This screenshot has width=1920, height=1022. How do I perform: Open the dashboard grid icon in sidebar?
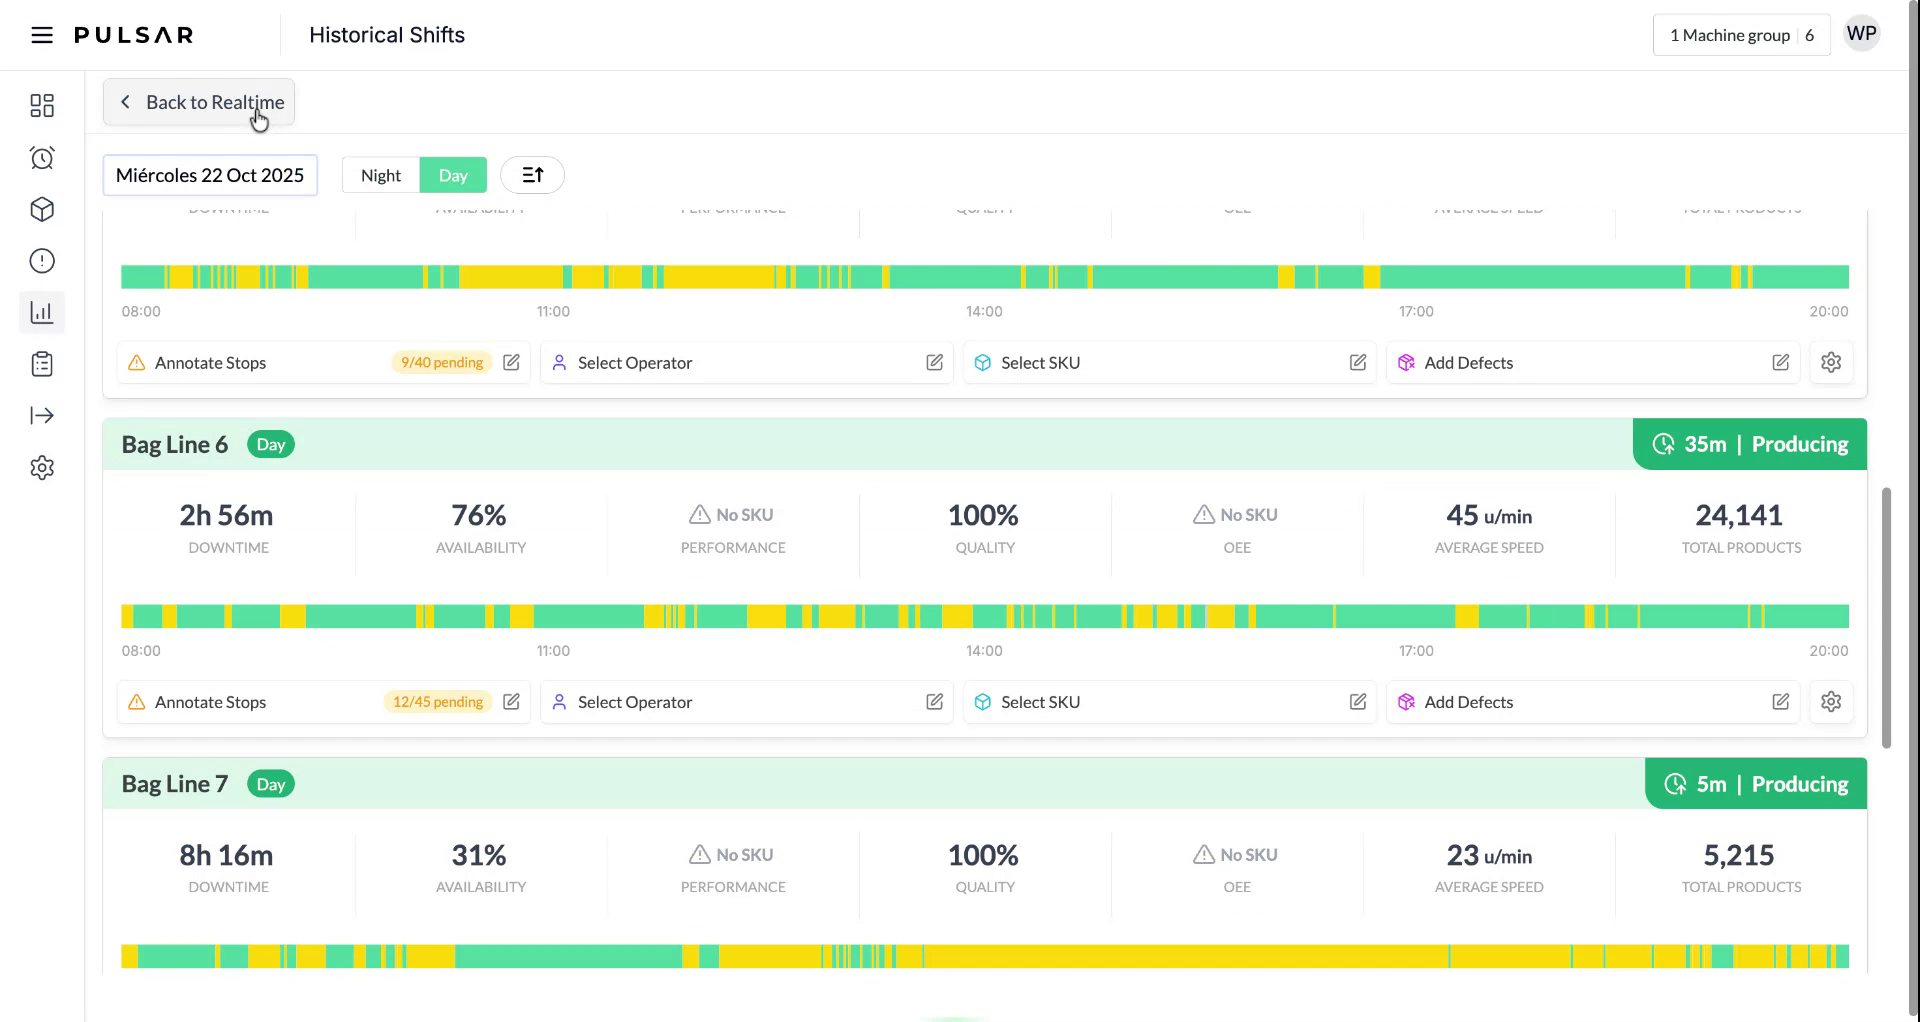pyautogui.click(x=42, y=106)
